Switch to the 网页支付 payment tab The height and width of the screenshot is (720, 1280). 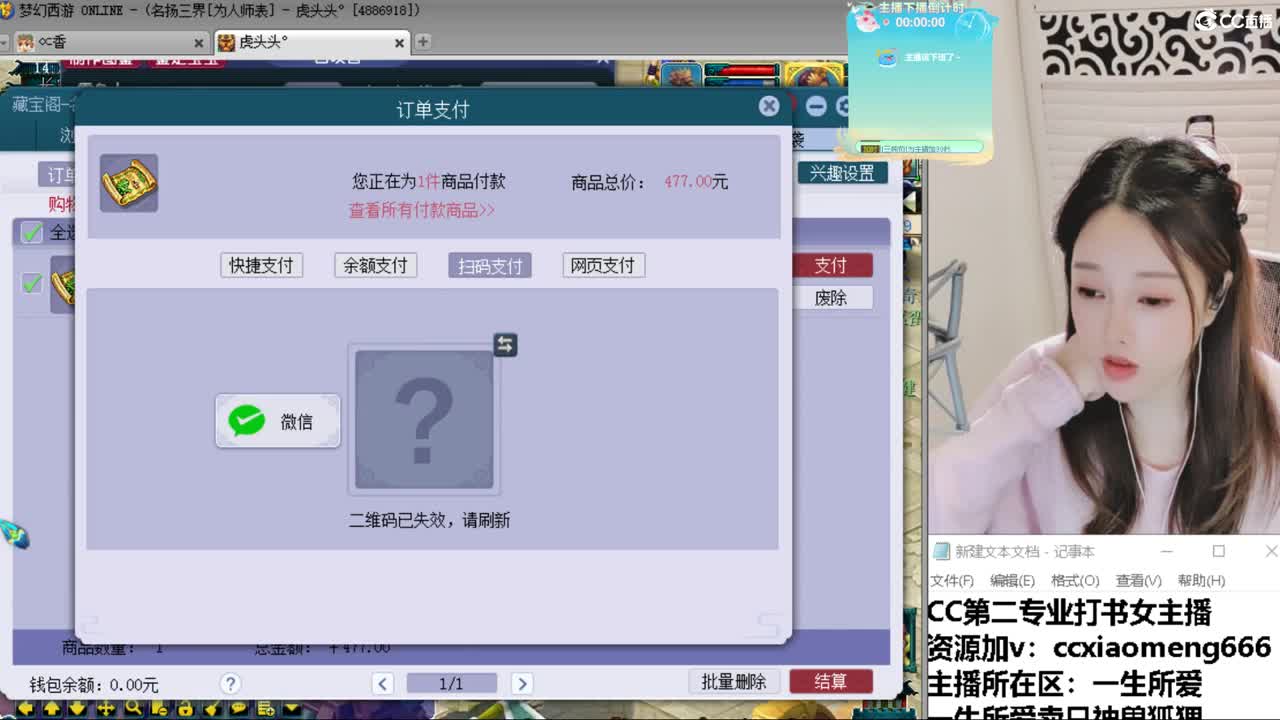(603, 265)
